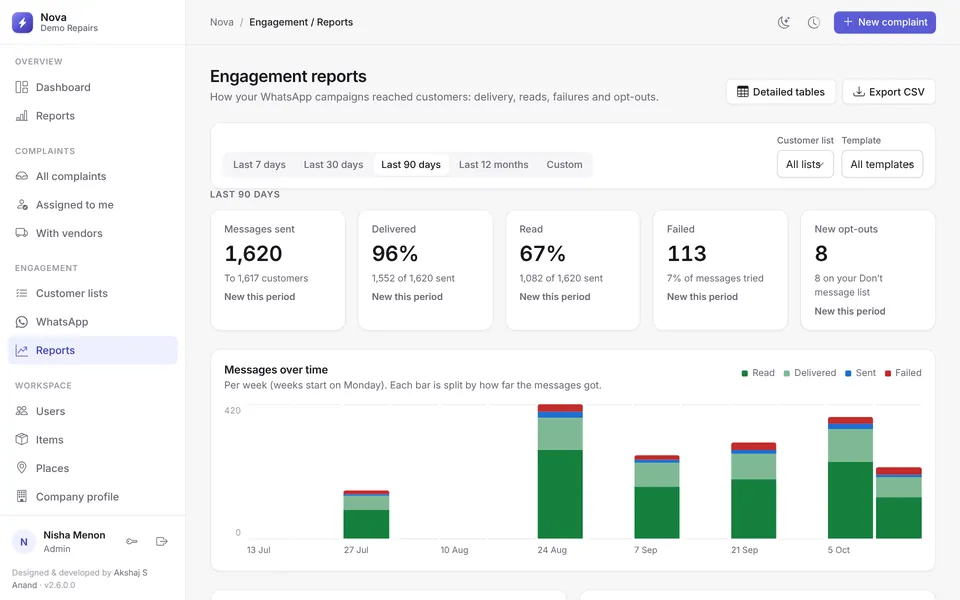Click the 7 Sep bar in the chart
The image size is (960, 600).
tap(657, 497)
